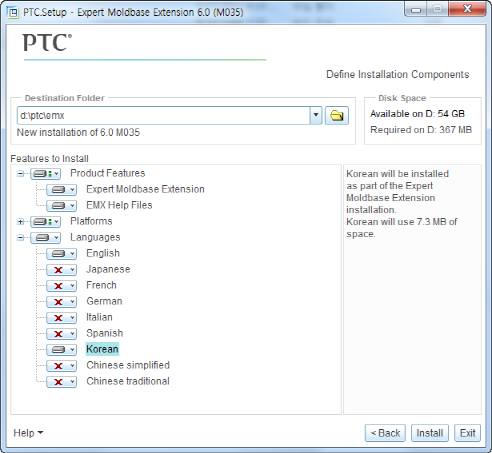Toggle Korean language install icon

62,349
